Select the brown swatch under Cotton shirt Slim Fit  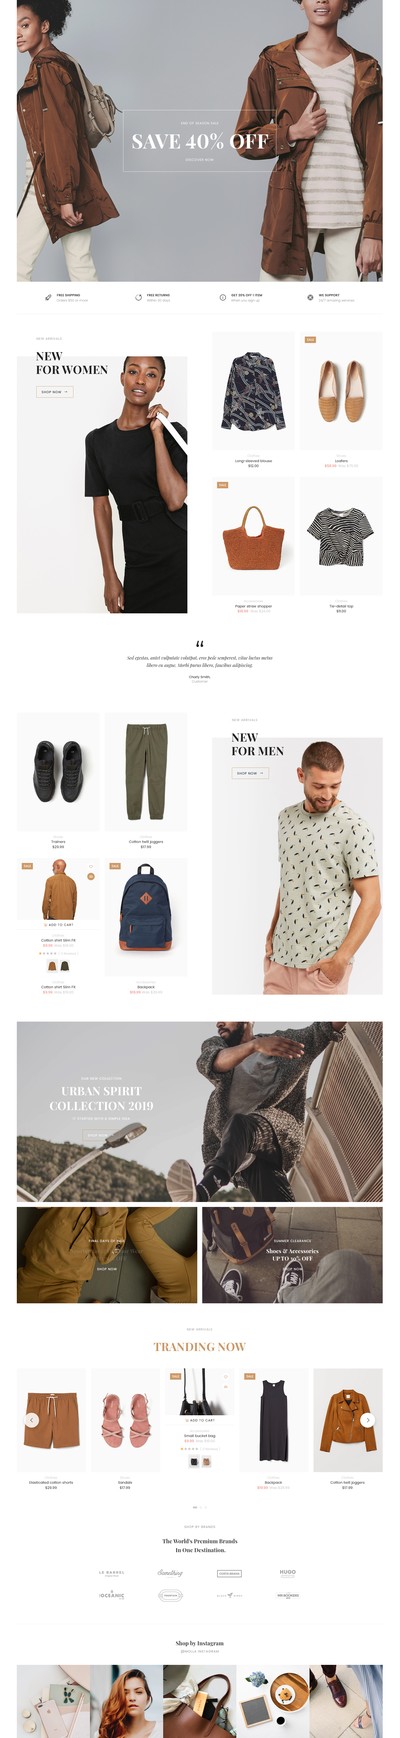click(x=53, y=966)
